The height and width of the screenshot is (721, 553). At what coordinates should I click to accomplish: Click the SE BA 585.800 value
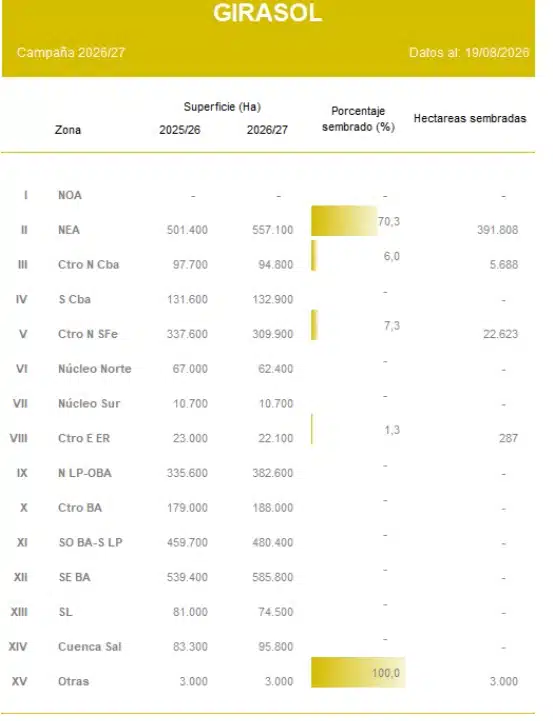coord(273,577)
